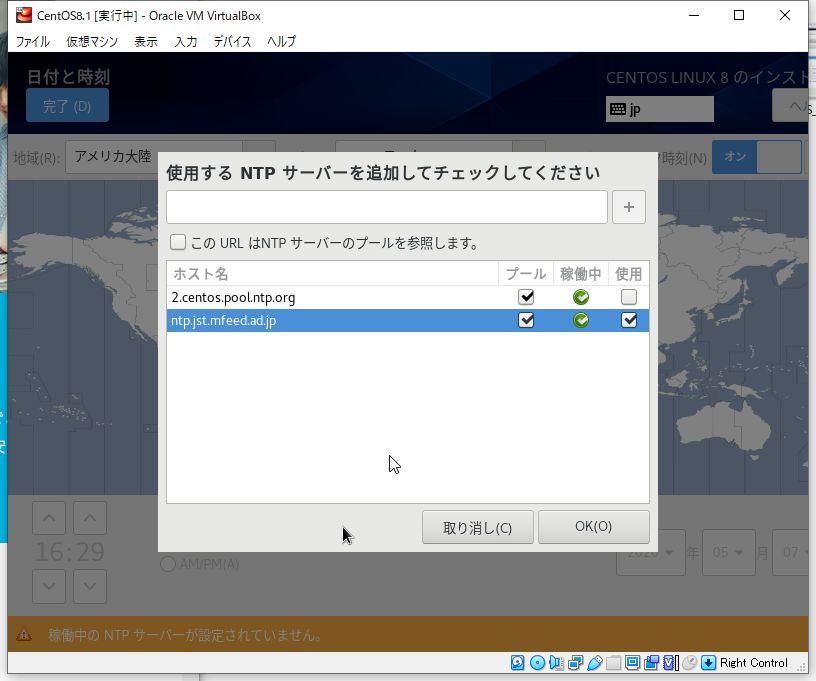
Task: Click the keyboard layout jp indicator
Action: pos(659,109)
